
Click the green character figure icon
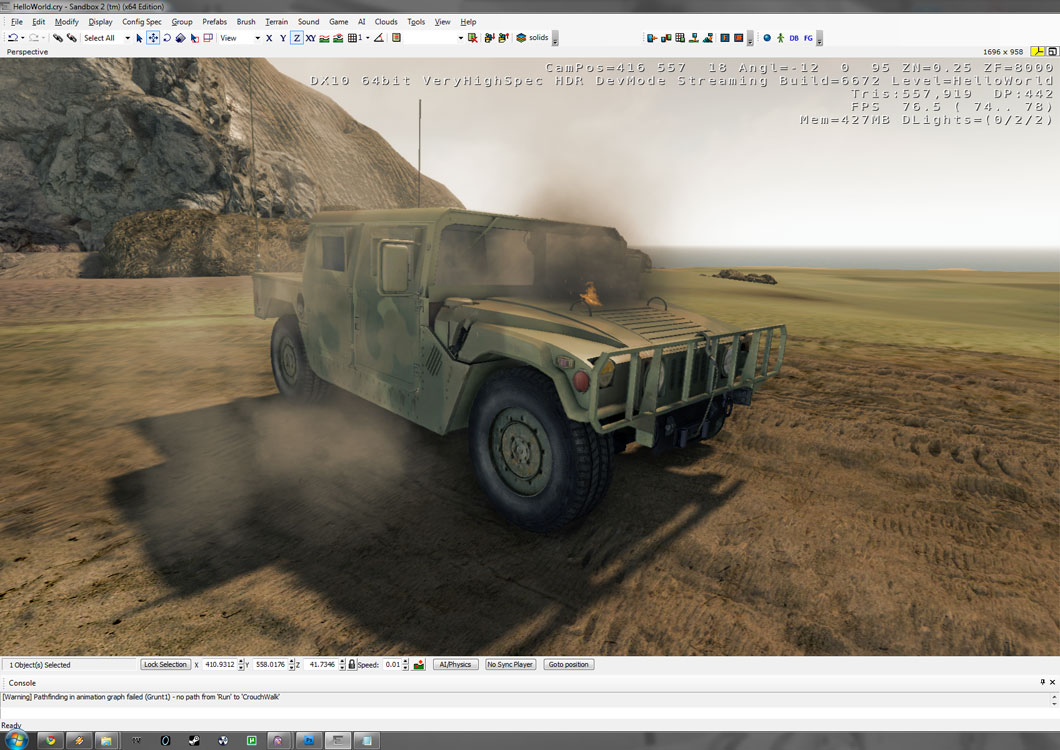780,38
